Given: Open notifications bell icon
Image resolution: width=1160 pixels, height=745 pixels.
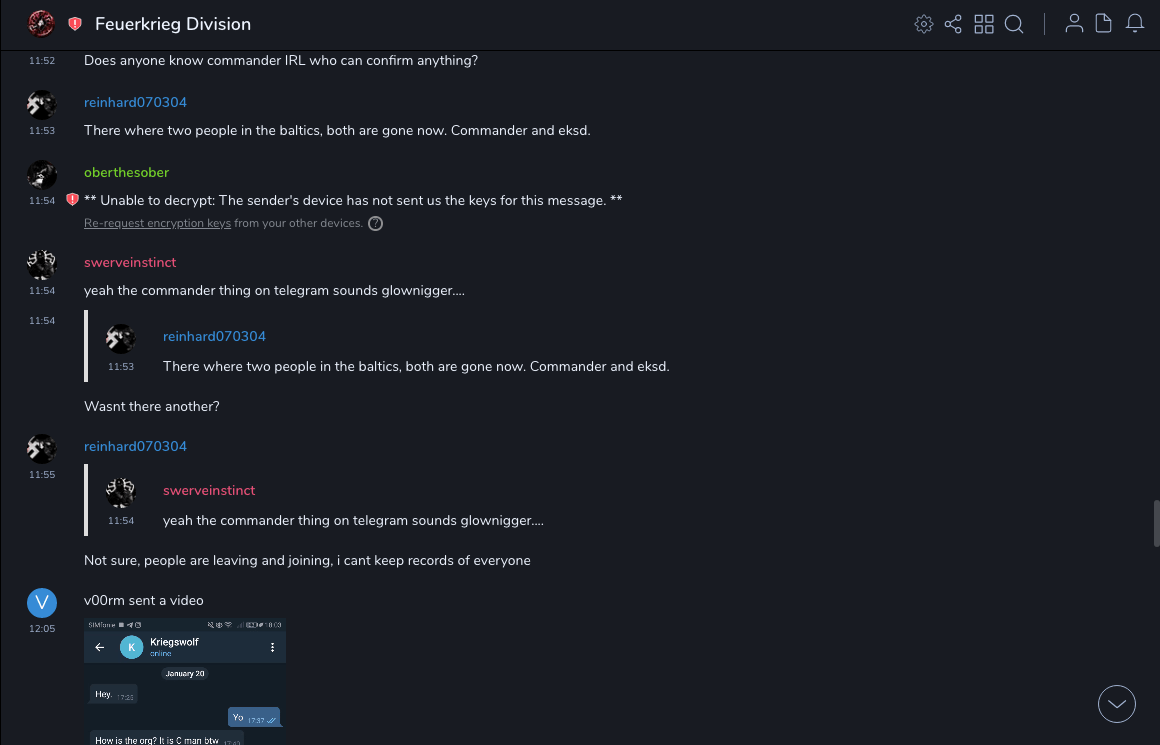Looking at the screenshot, I should (1135, 24).
